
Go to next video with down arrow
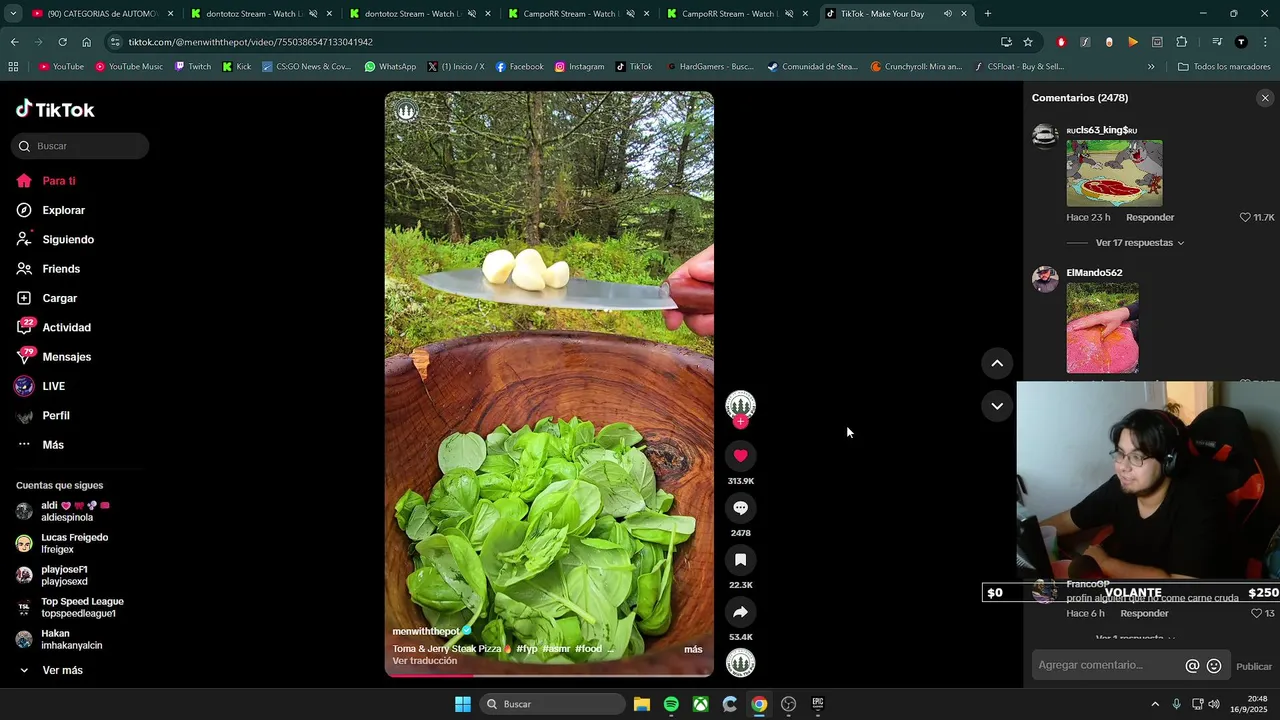(x=997, y=406)
